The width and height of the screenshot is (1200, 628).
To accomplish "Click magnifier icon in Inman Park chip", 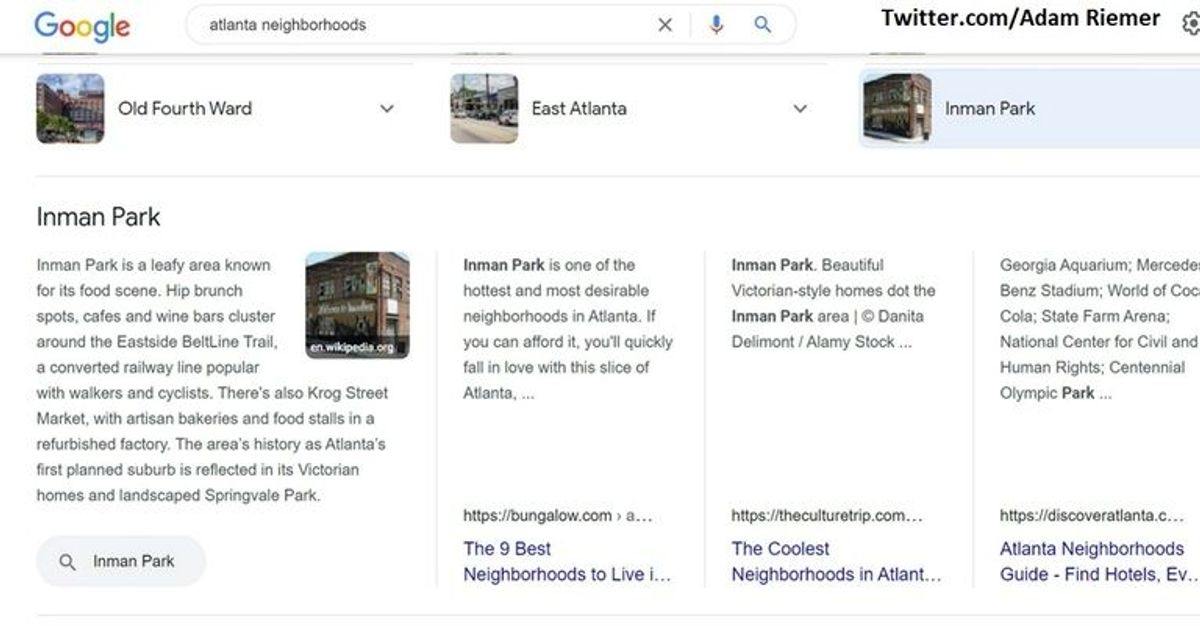I will [68, 562].
